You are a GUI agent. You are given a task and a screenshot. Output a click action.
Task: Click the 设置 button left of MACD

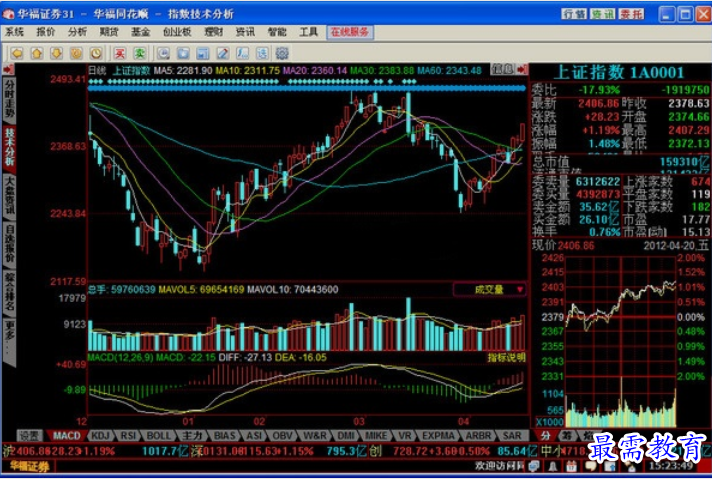30,435
